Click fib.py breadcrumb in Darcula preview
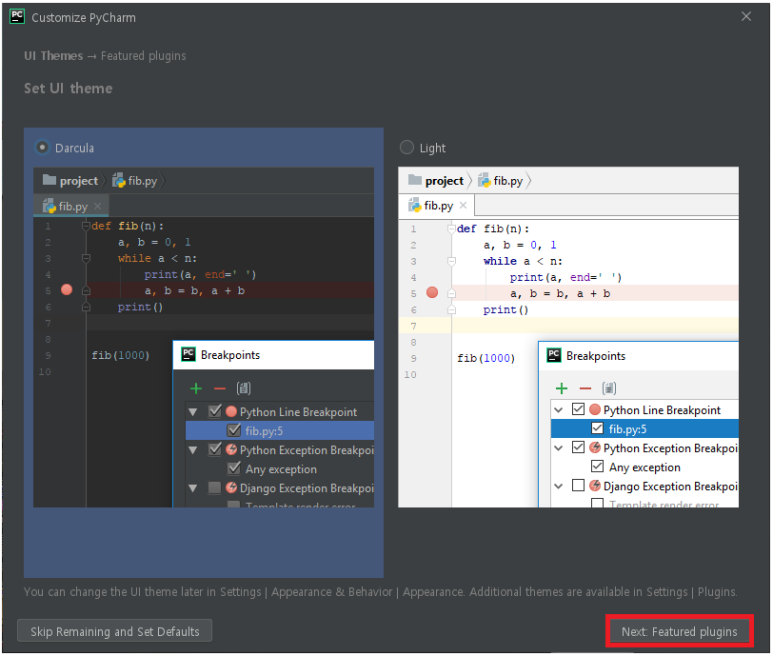The height and width of the screenshot is (656, 773). pyautogui.click(x=135, y=181)
